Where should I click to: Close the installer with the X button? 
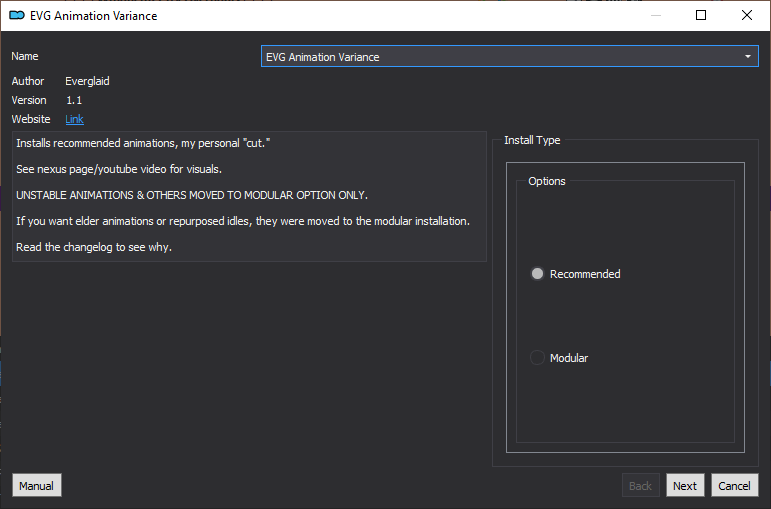[746, 16]
